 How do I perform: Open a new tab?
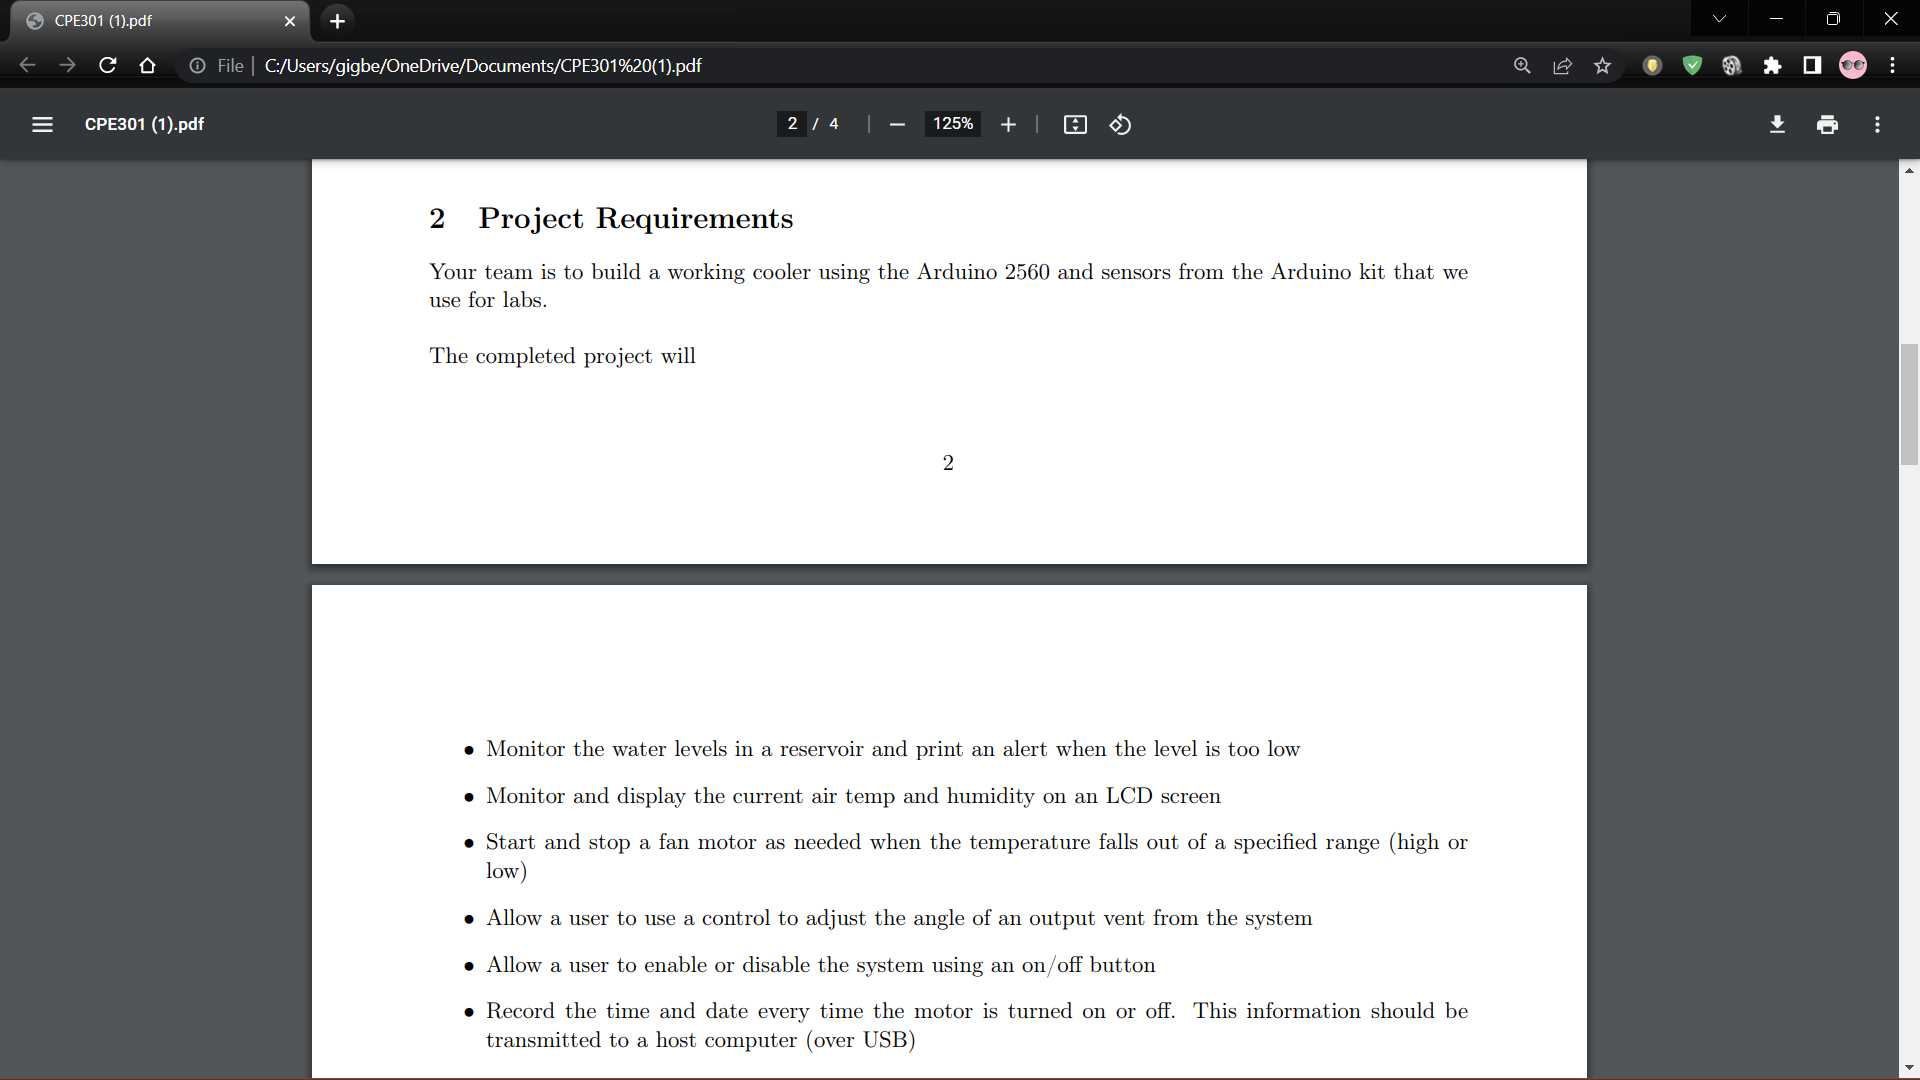pyautogui.click(x=337, y=21)
